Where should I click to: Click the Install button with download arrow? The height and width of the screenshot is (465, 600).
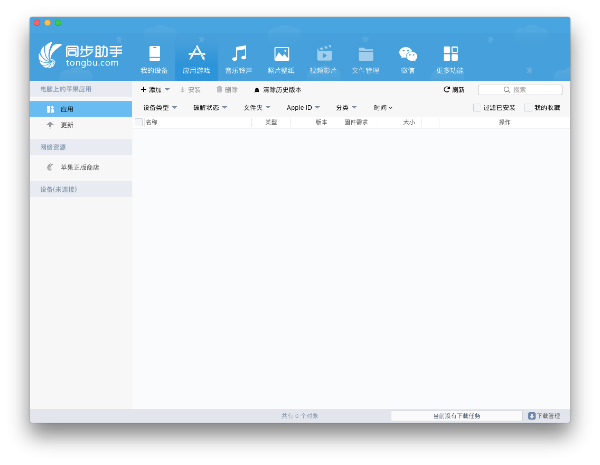click(x=190, y=90)
